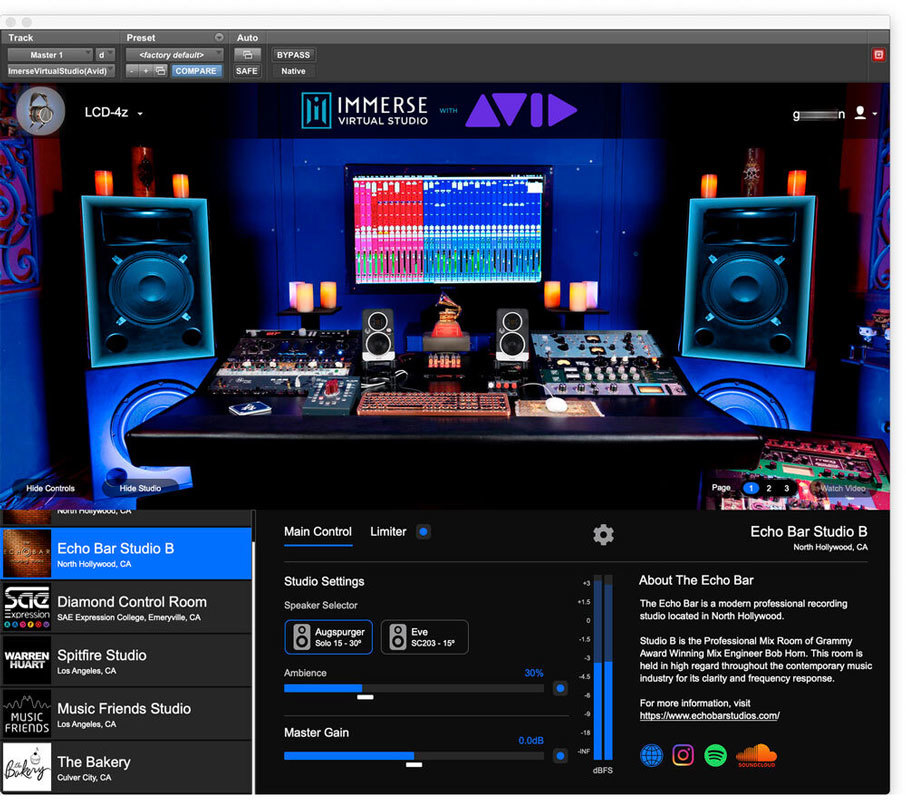Toggle the Limiter on/off switch
The width and height of the screenshot is (906, 800).
pyautogui.click(x=423, y=532)
